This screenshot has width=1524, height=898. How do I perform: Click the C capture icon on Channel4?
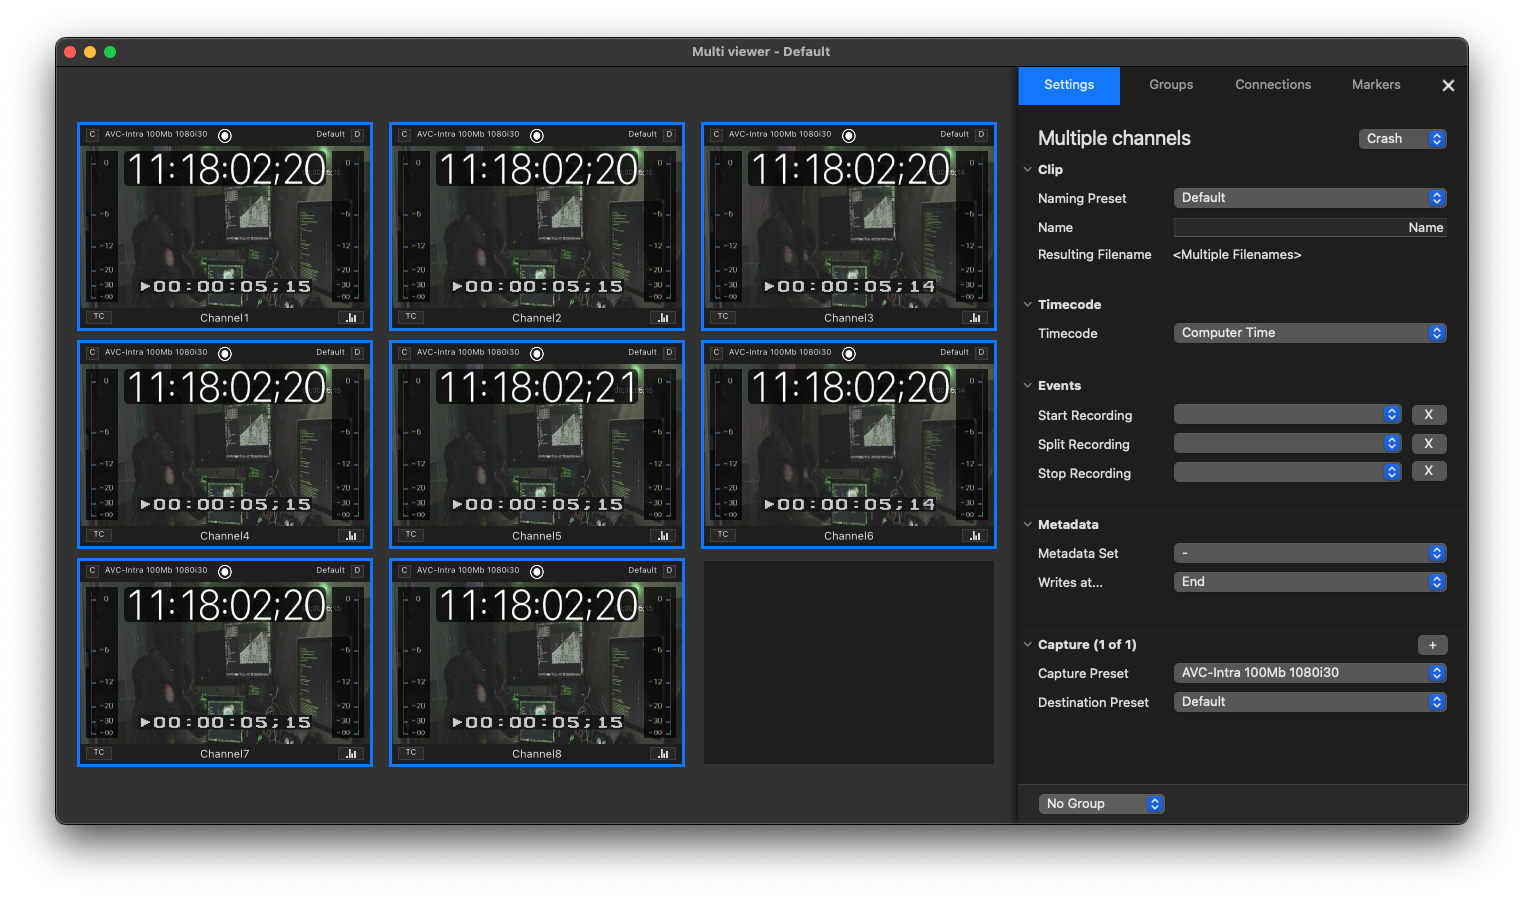(92, 353)
